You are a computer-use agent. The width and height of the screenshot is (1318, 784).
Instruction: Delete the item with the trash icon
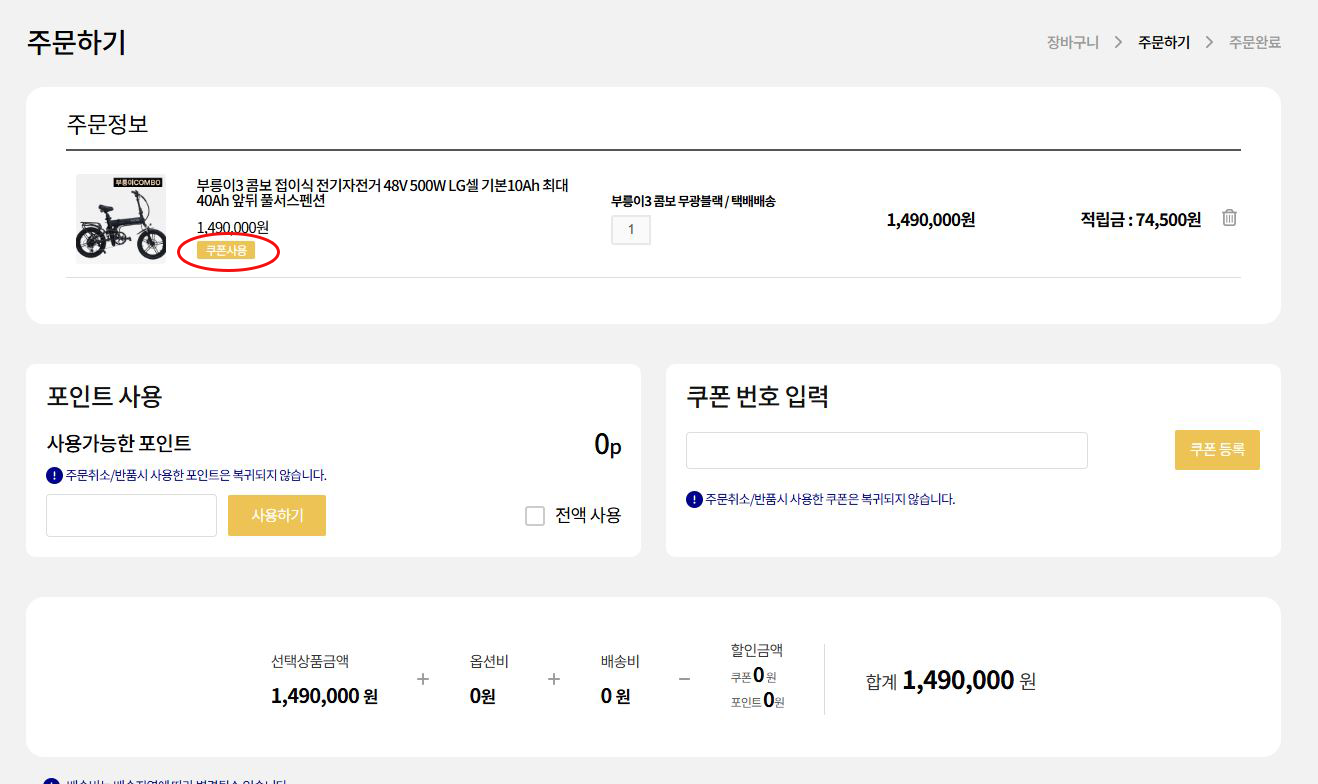(x=1229, y=218)
